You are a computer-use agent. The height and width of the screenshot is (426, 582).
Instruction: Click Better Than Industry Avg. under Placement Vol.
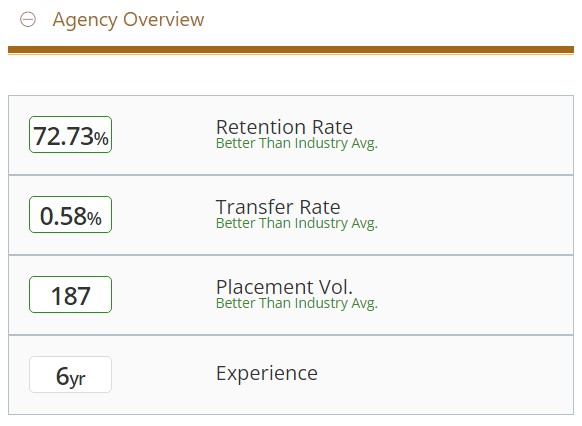click(297, 304)
